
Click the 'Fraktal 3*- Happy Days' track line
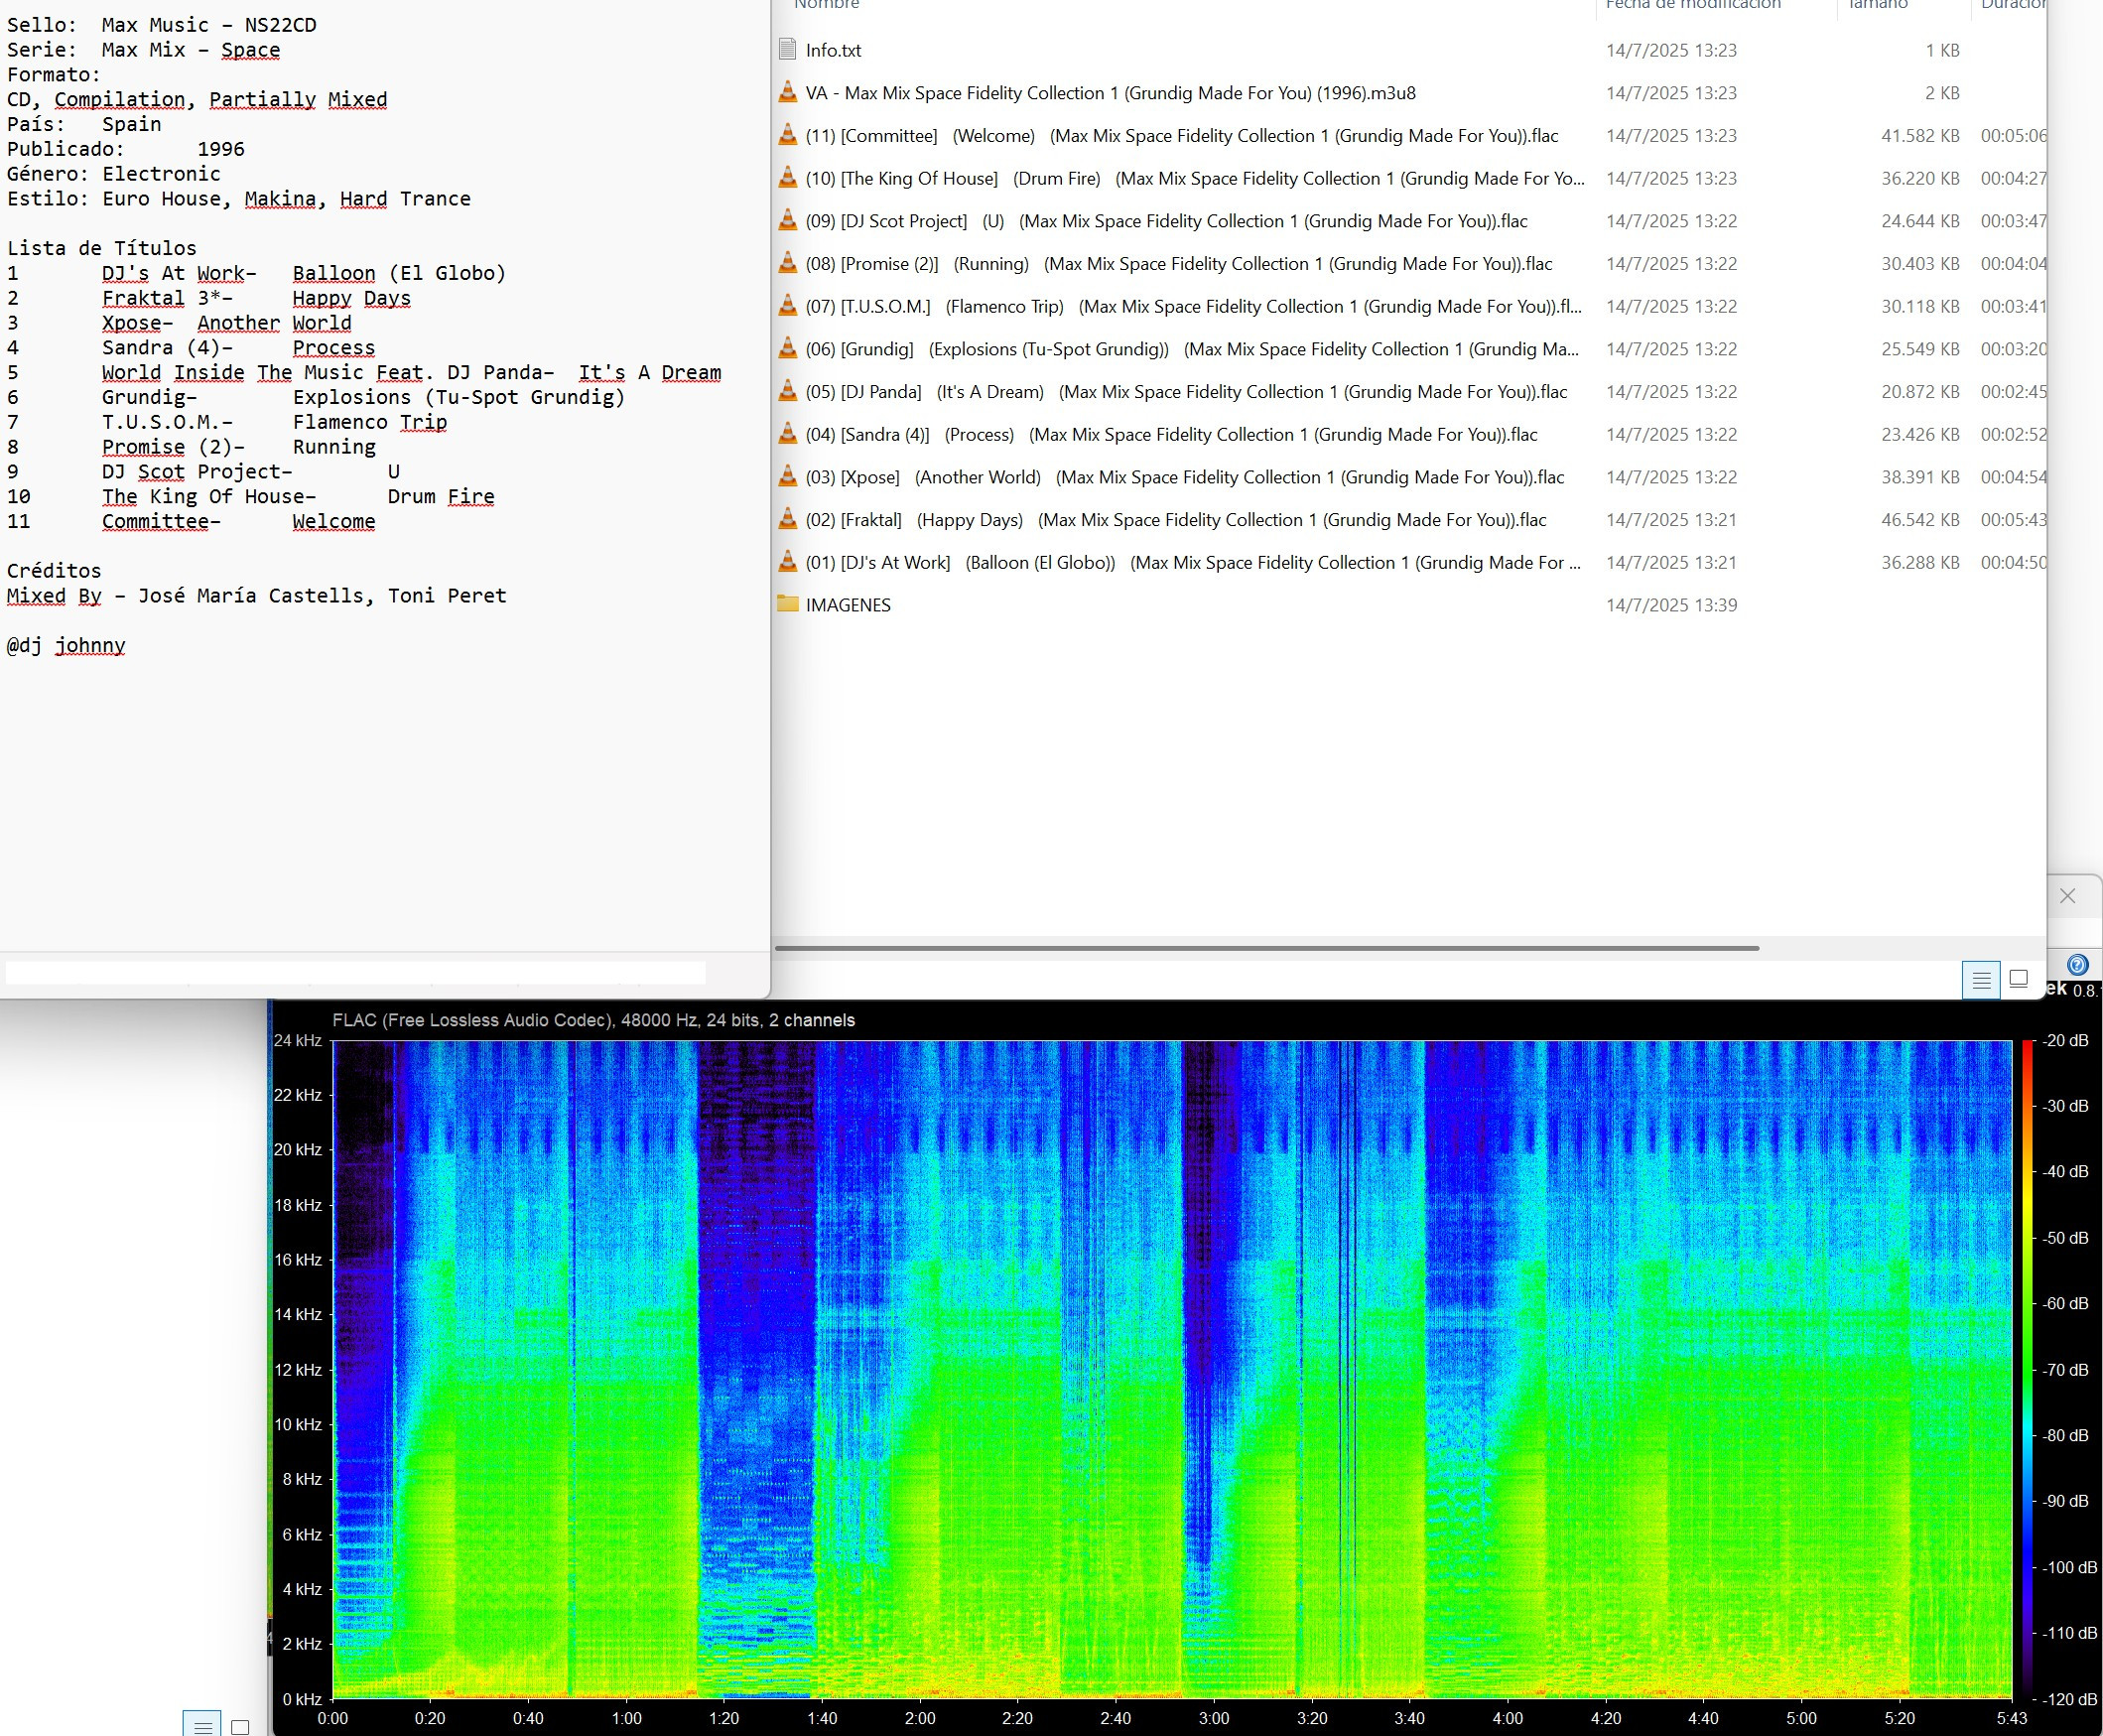[208, 298]
